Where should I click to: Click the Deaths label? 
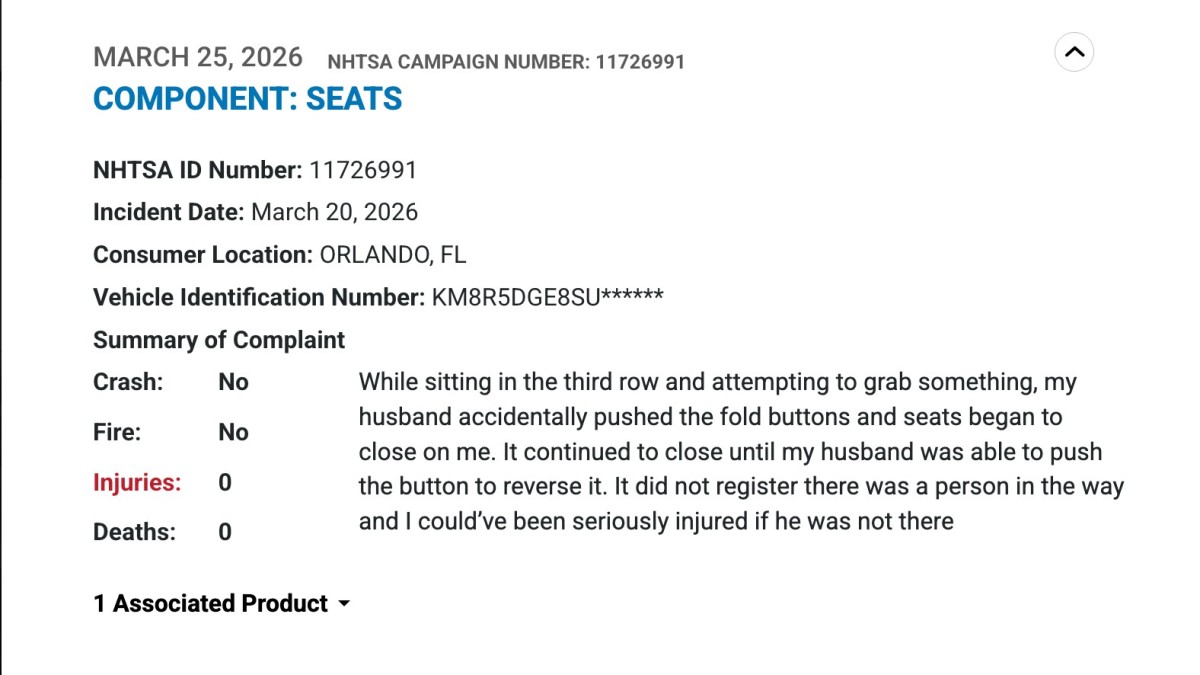(x=134, y=532)
